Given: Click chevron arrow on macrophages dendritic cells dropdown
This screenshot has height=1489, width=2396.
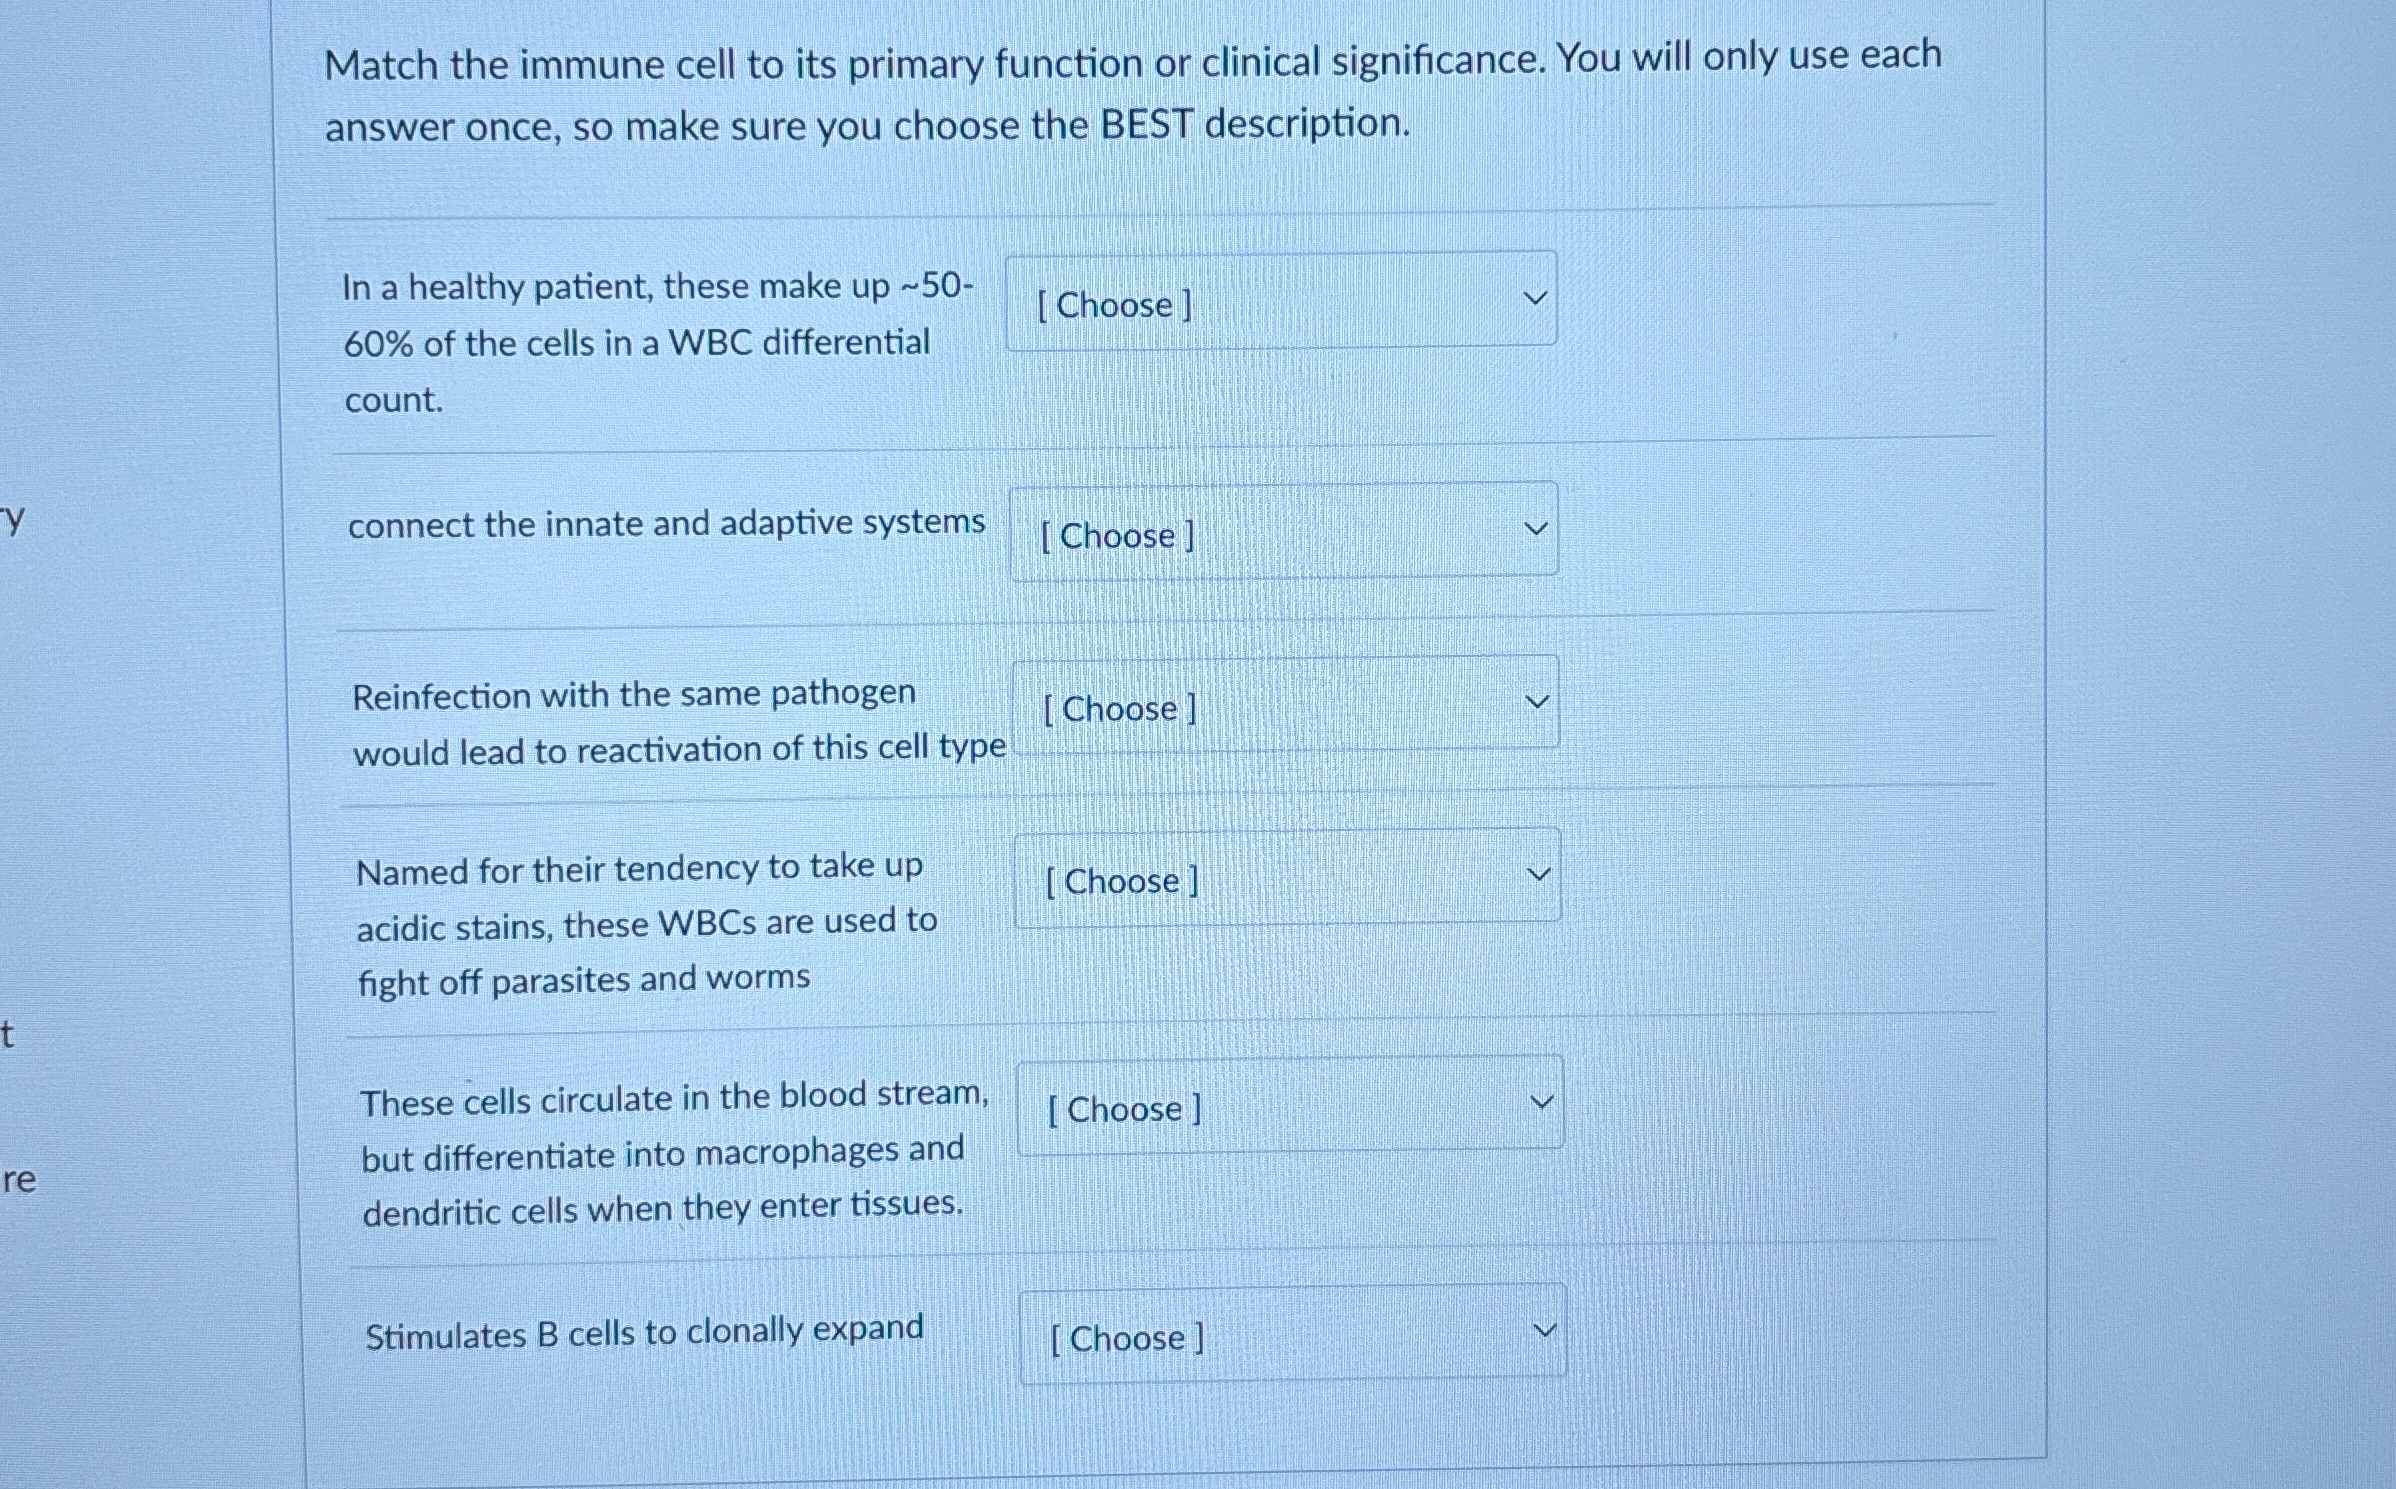Looking at the screenshot, I should point(1542,1102).
